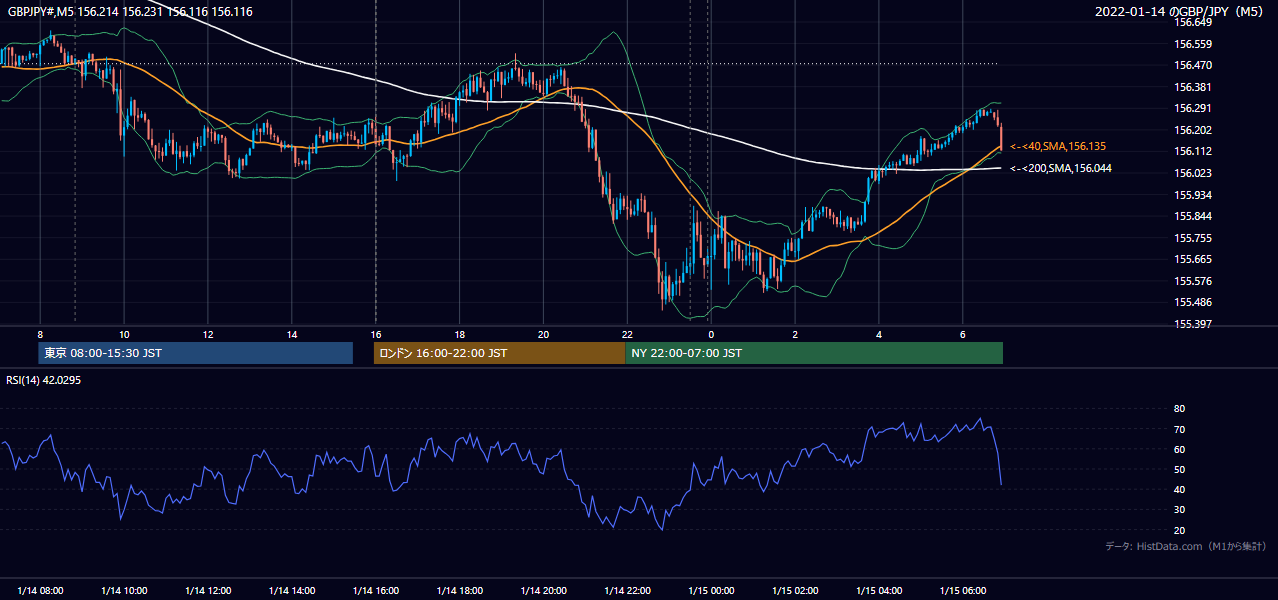Viewport: 1278px width, 600px height.
Task: Click date axis label 1/14 08:00
Action: pyautogui.click(x=40, y=591)
